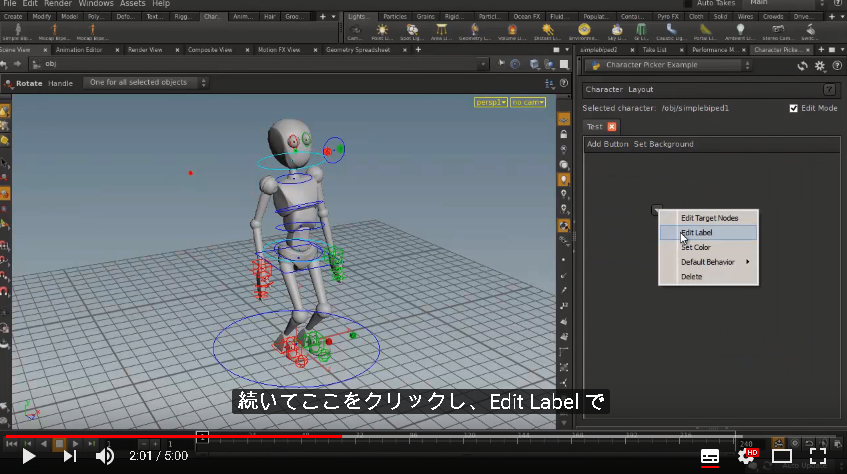Uncheck the Edit Mode checkbox

point(794,108)
